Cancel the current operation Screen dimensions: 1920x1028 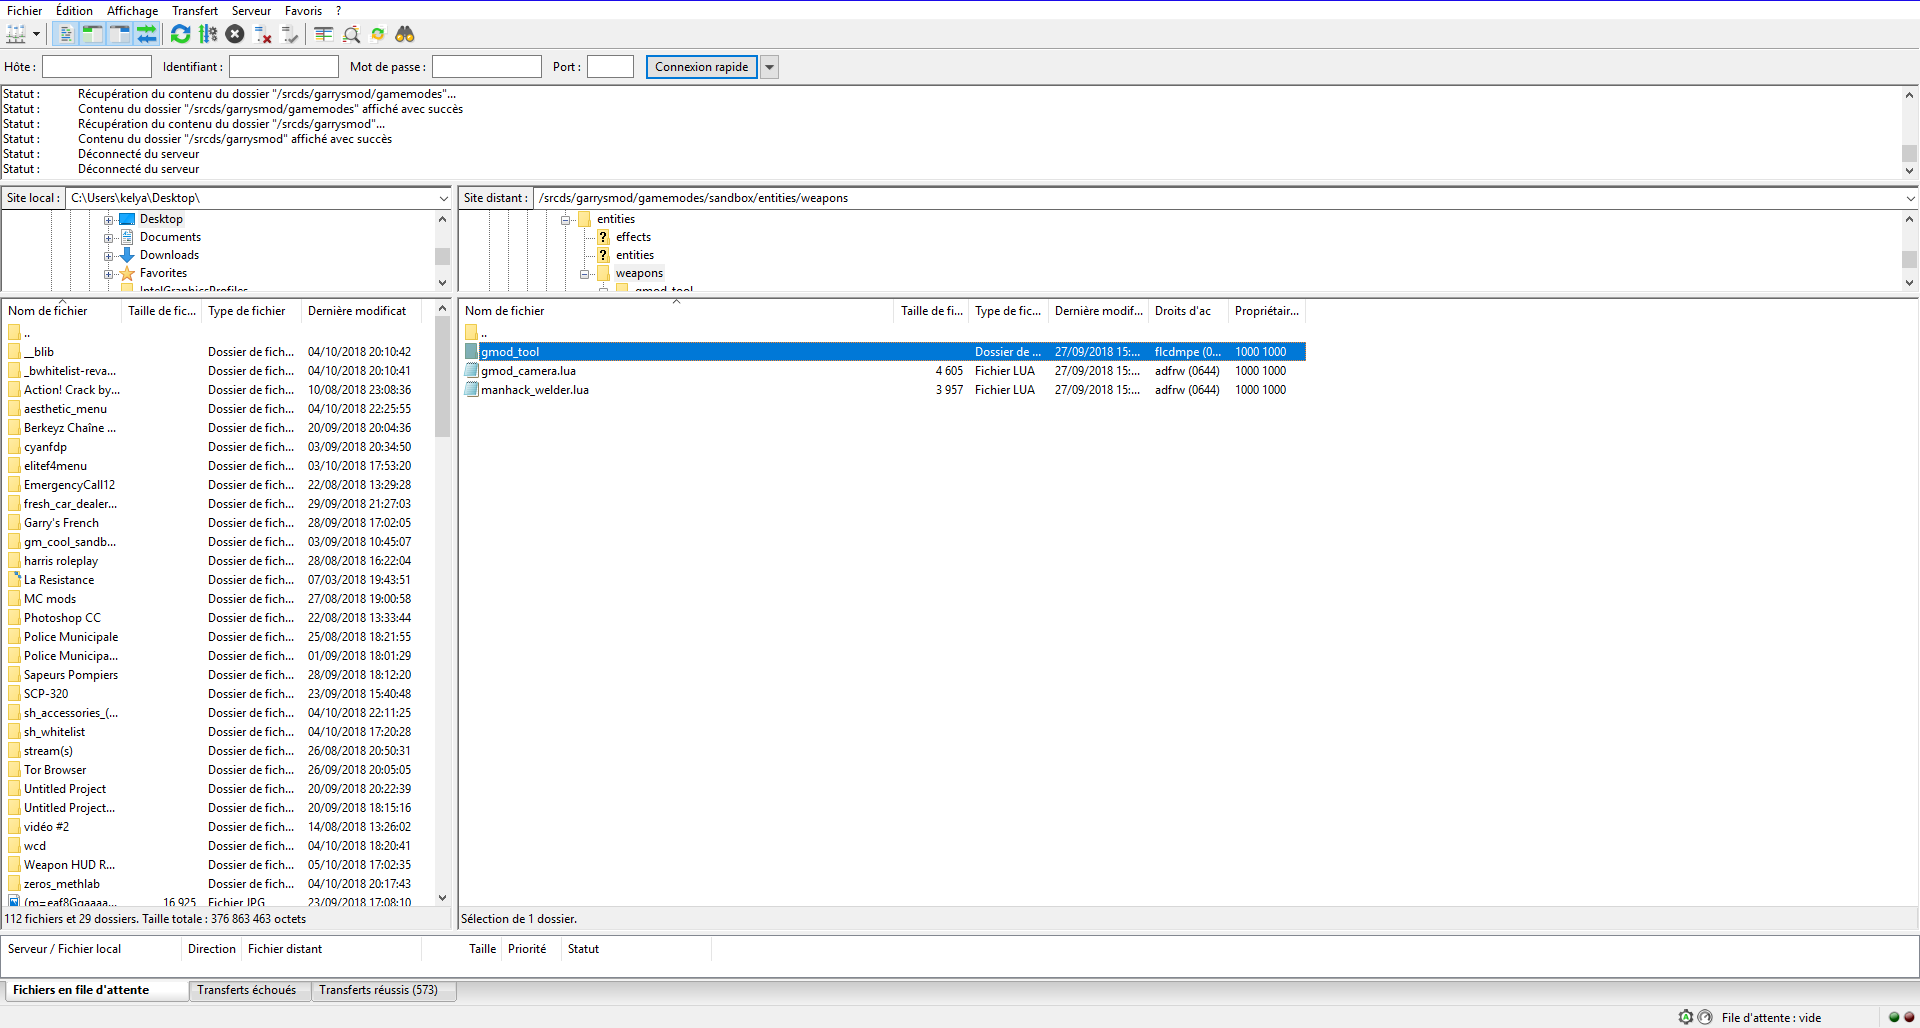[x=235, y=34]
